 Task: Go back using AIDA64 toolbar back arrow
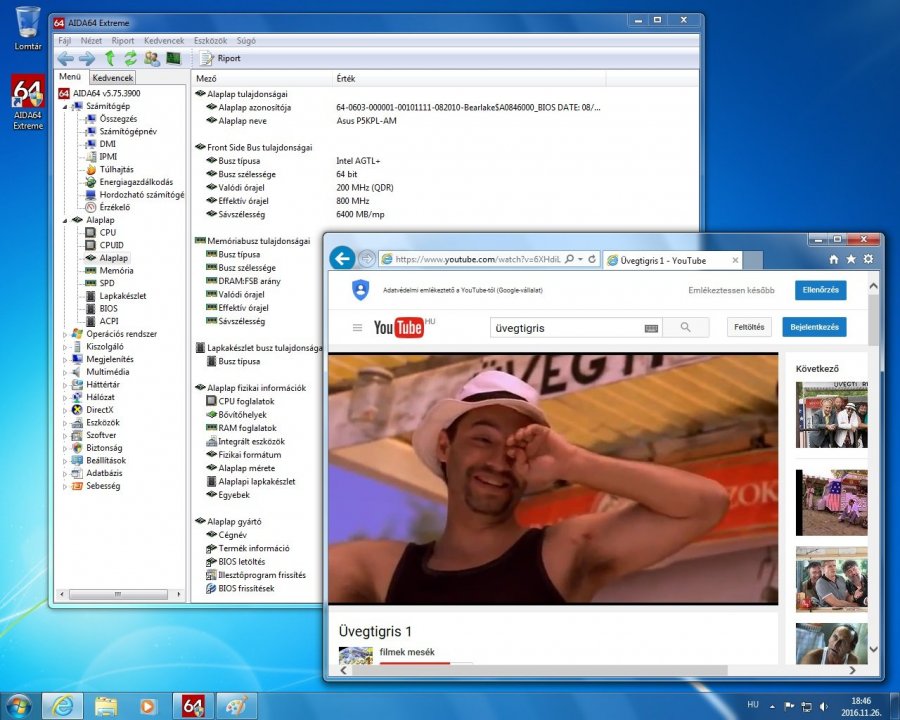click(x=65, y=58)
